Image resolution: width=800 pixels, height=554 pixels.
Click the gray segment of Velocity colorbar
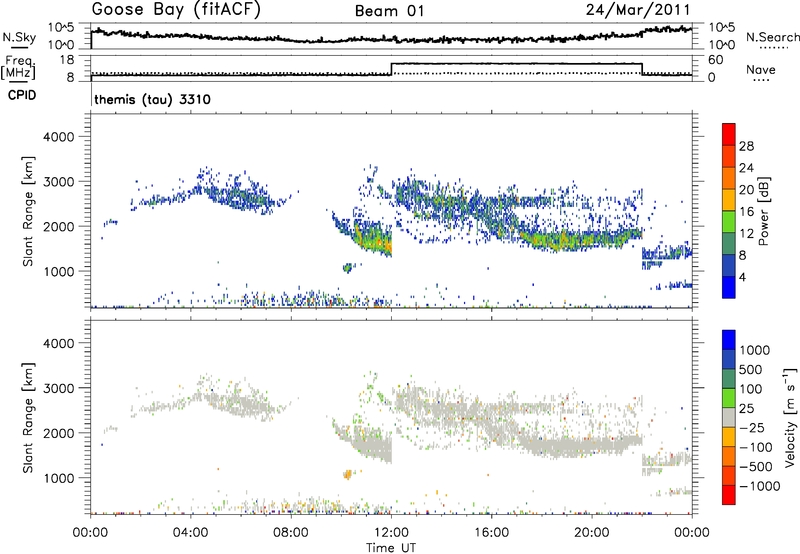click(729, 418)
